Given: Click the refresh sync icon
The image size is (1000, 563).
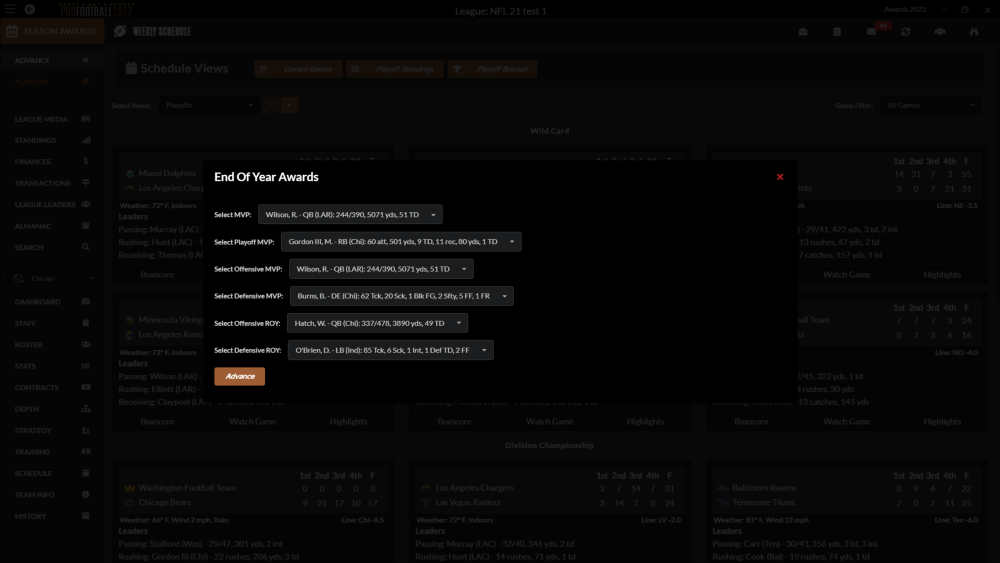Looking at the screenshot, I should (x=905, y=32).
